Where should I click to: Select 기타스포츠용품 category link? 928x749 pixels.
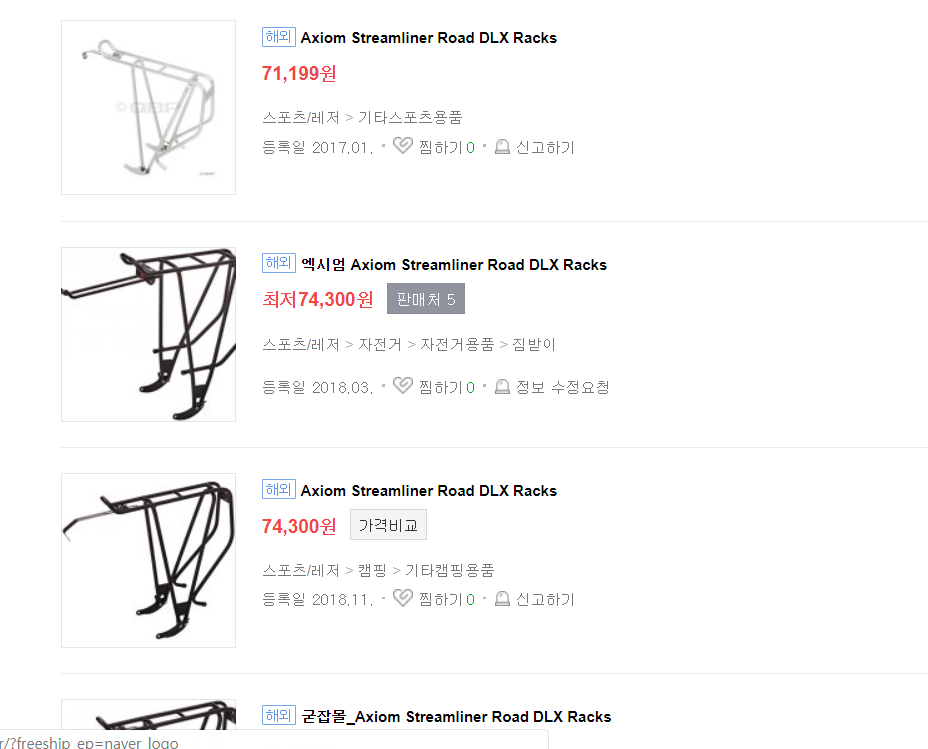410,117
